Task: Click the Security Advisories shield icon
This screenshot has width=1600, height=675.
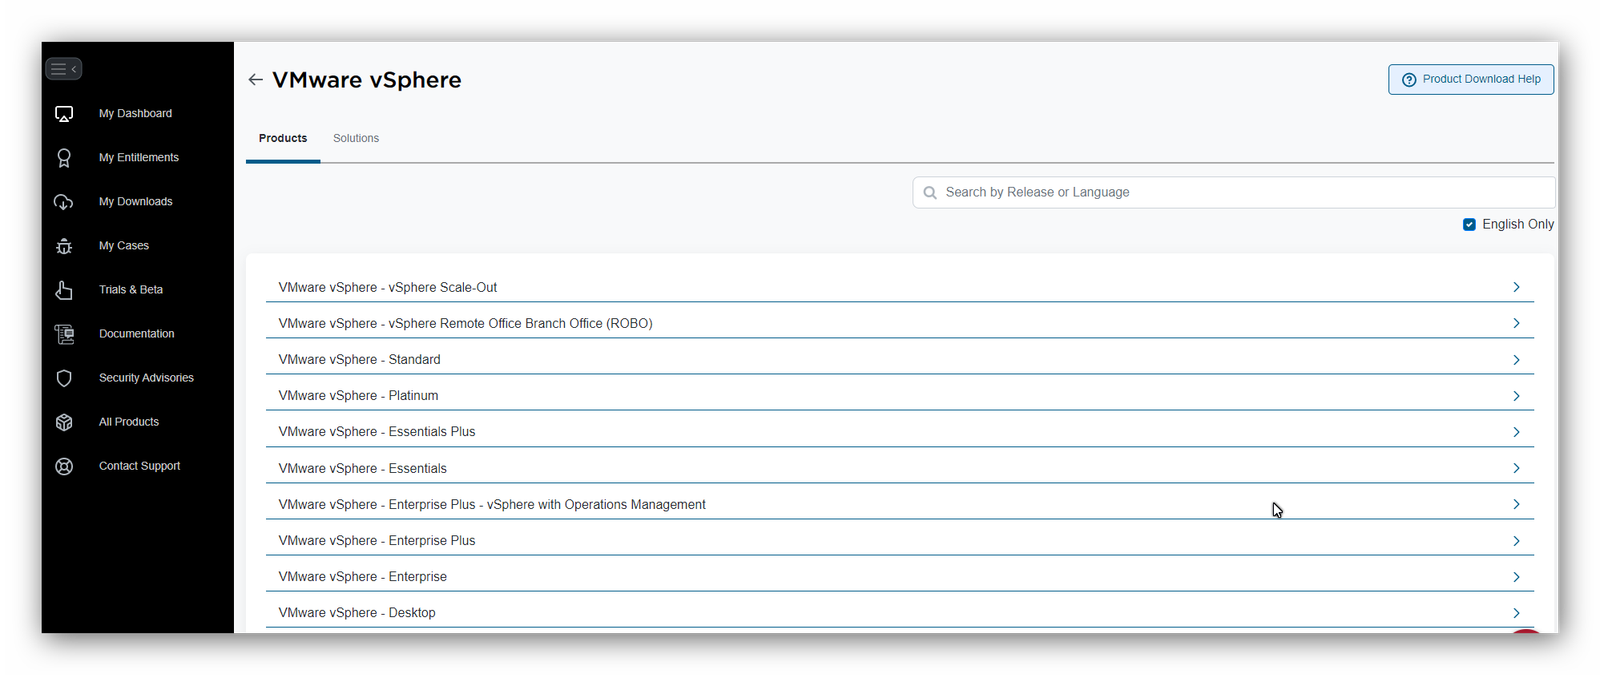Action: (64, 378)
